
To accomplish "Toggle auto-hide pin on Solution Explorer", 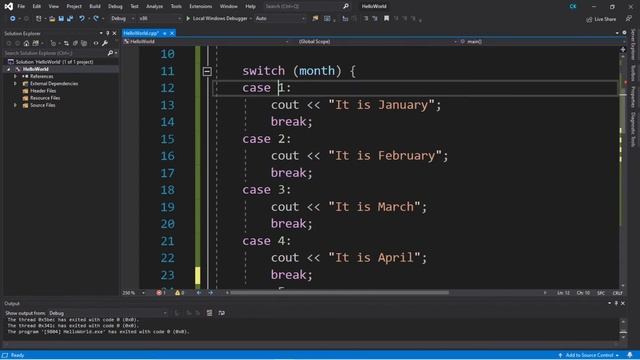I will tap(108, 33).
